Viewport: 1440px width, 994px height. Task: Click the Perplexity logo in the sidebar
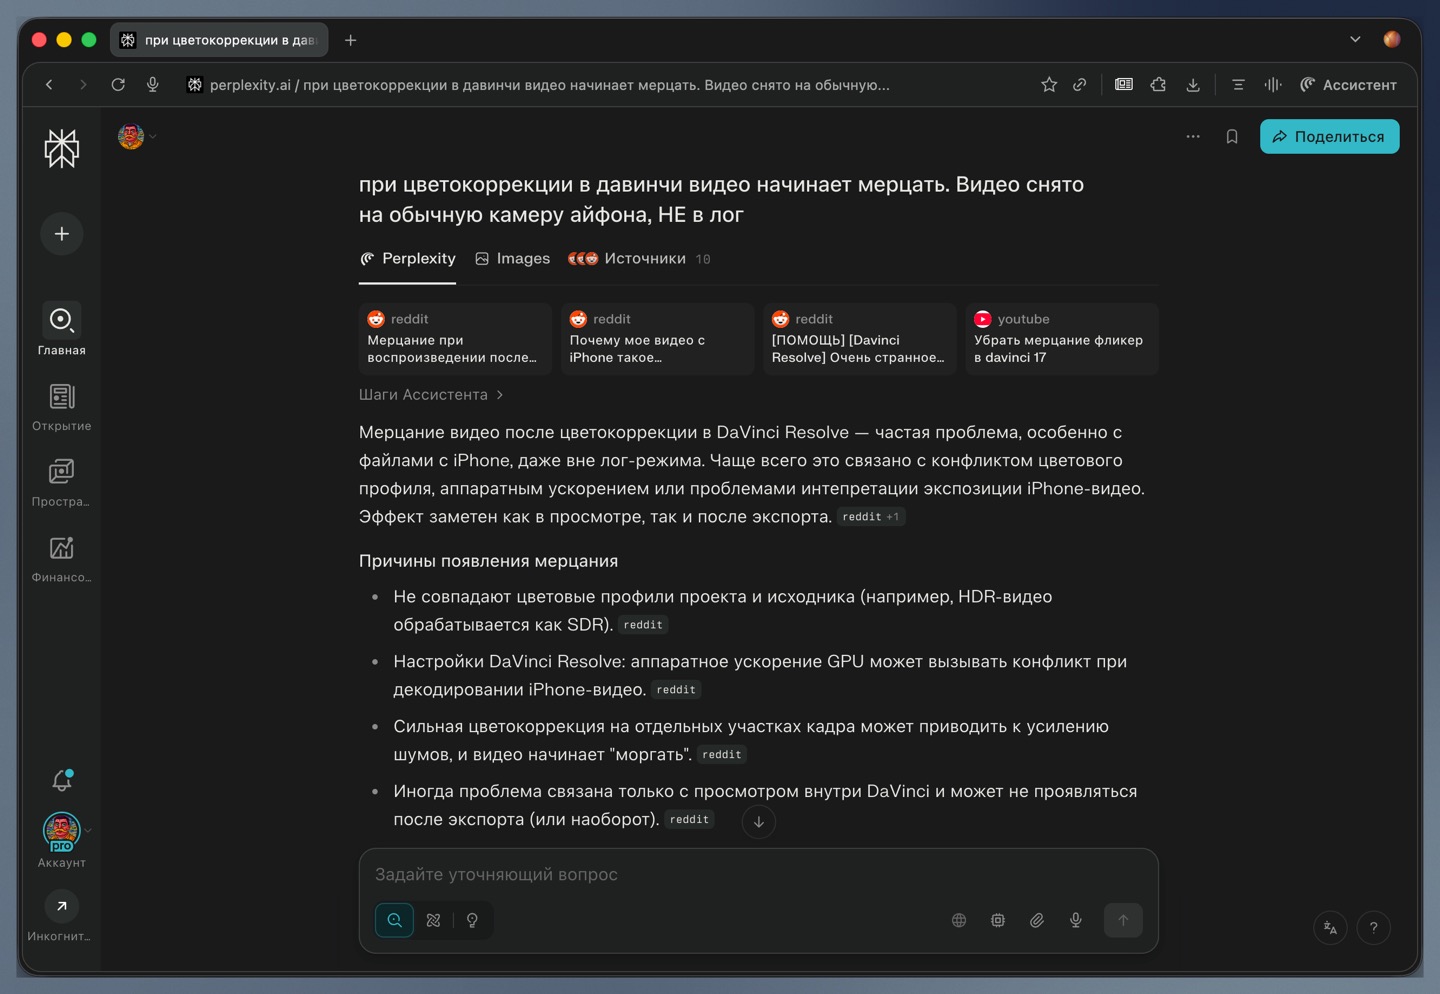[x=62, y=148]
